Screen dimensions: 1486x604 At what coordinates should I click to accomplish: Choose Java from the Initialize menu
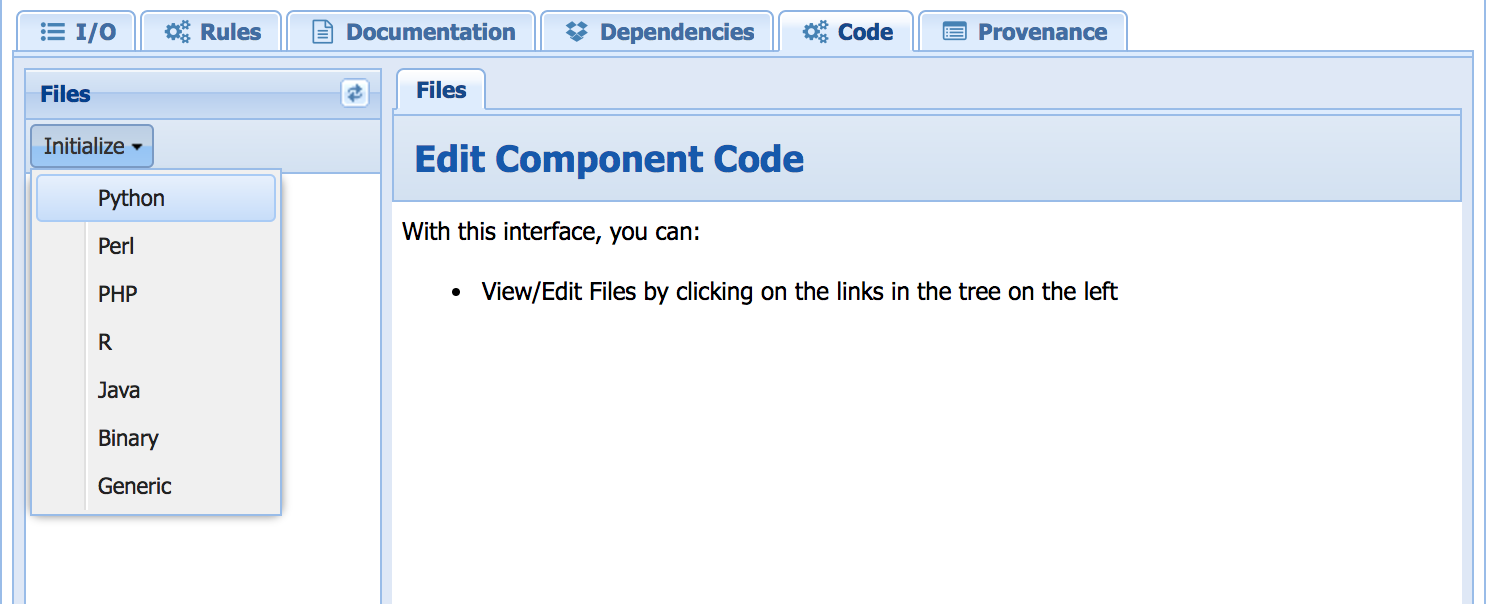pyautogui.click(x=119, y=390)
